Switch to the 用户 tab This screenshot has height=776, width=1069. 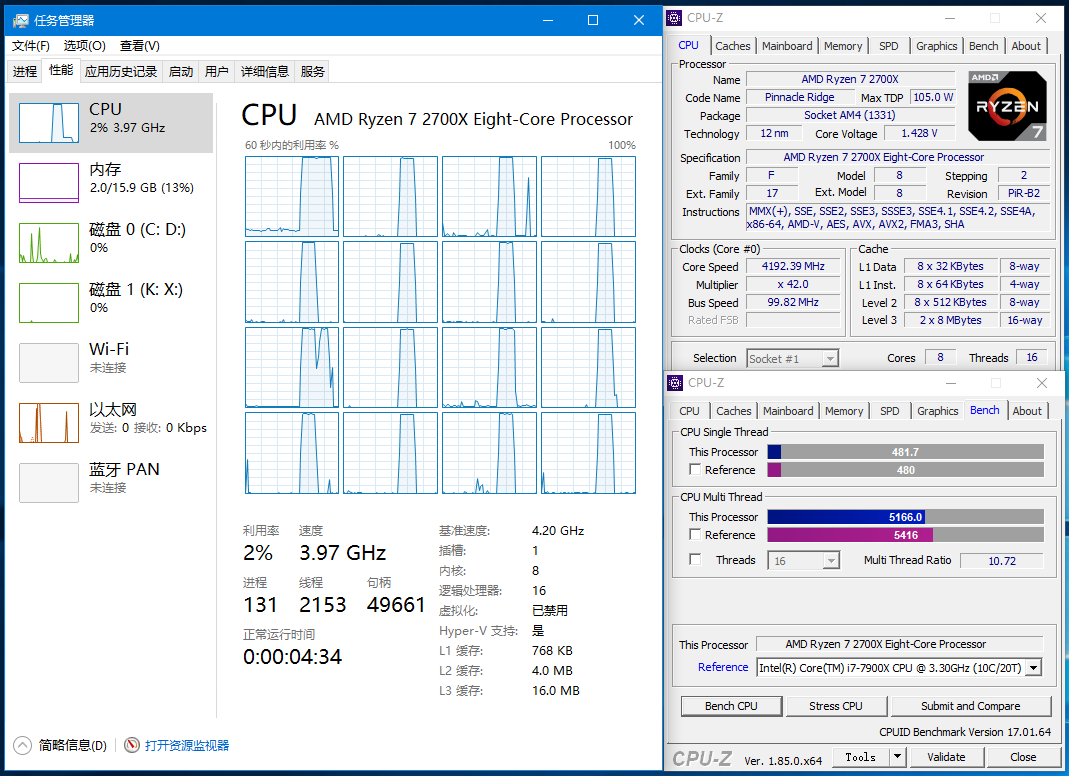(217, 71)
